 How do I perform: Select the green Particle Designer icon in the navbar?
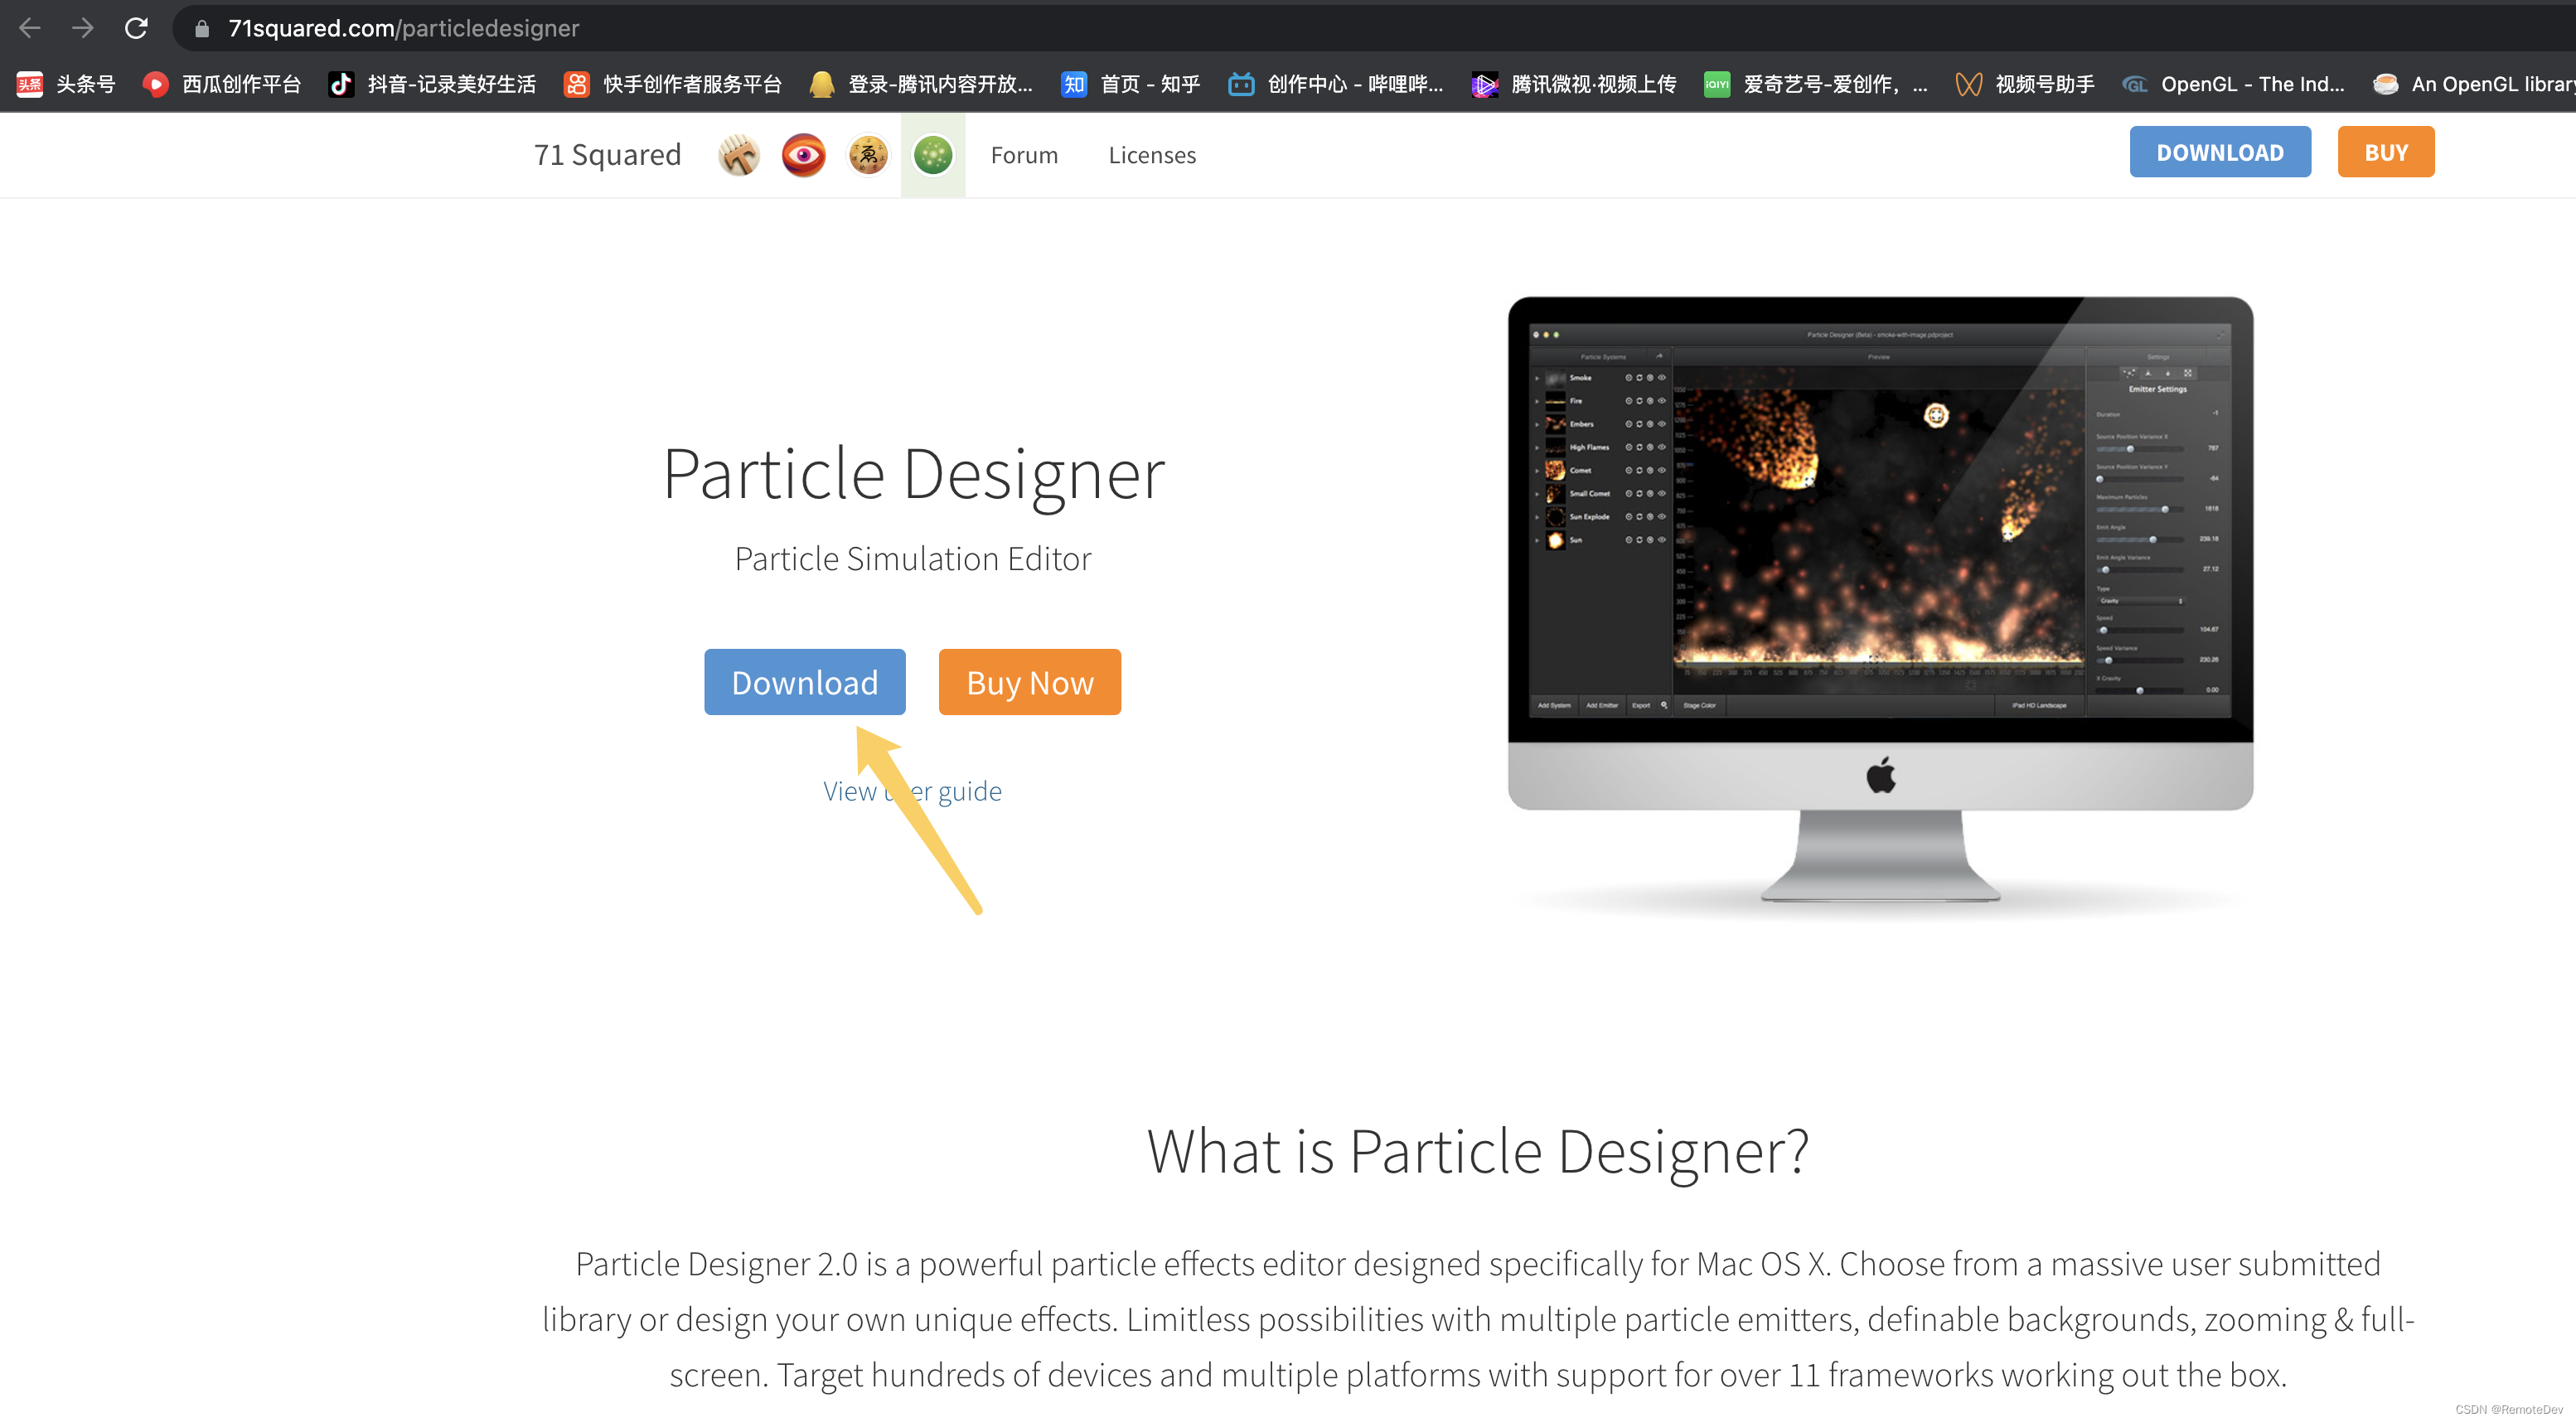(933, 155)
